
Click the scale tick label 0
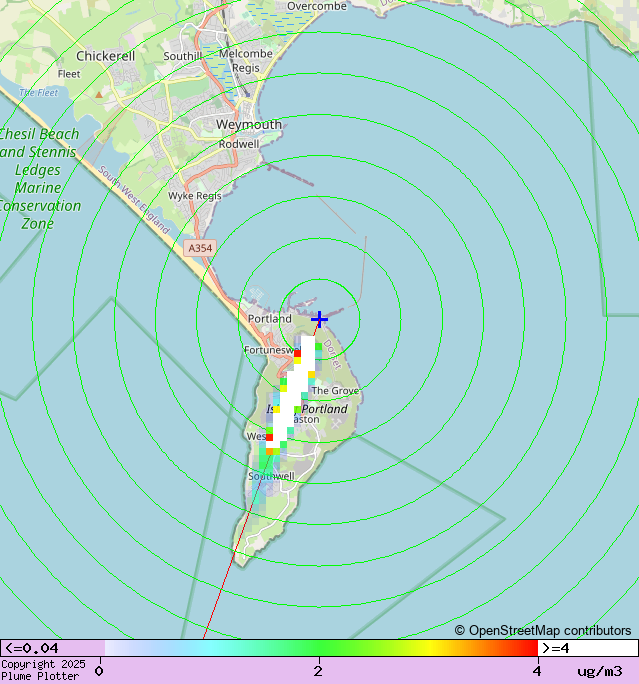[x=99, y=671]
